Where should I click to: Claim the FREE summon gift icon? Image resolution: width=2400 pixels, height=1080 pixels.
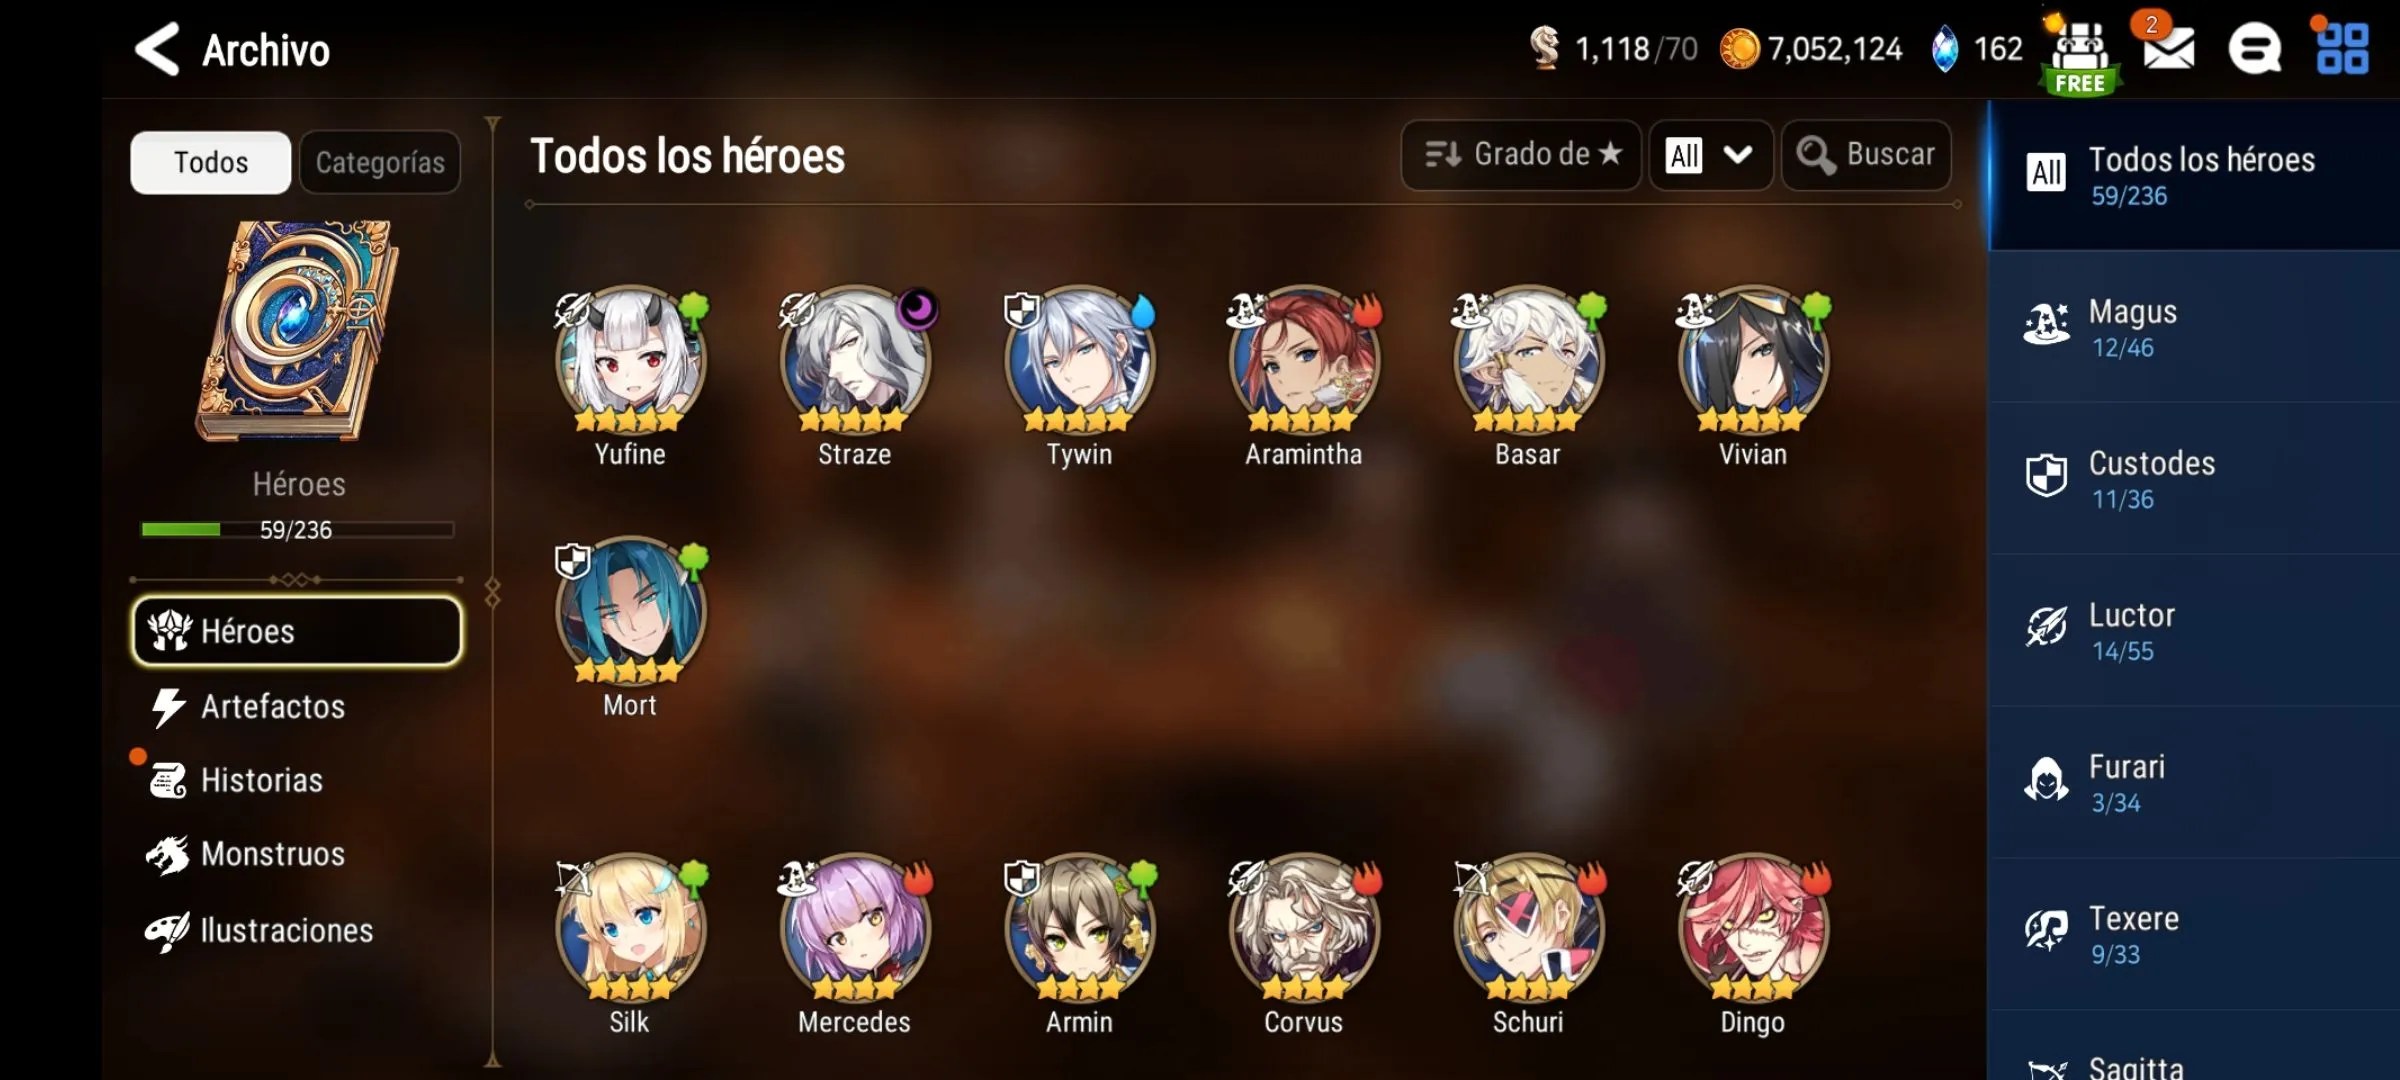pyautogui.click(x=2080, y=55)
